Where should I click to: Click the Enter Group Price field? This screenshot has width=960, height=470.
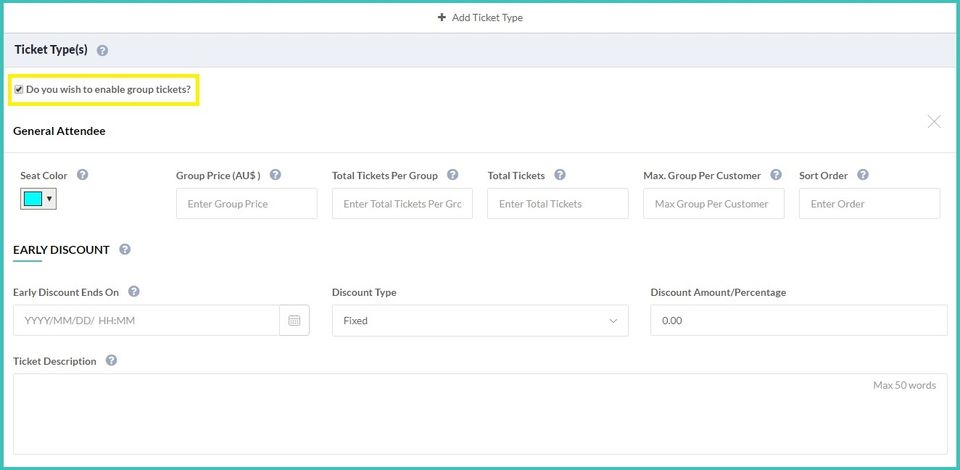coord(246,204)
